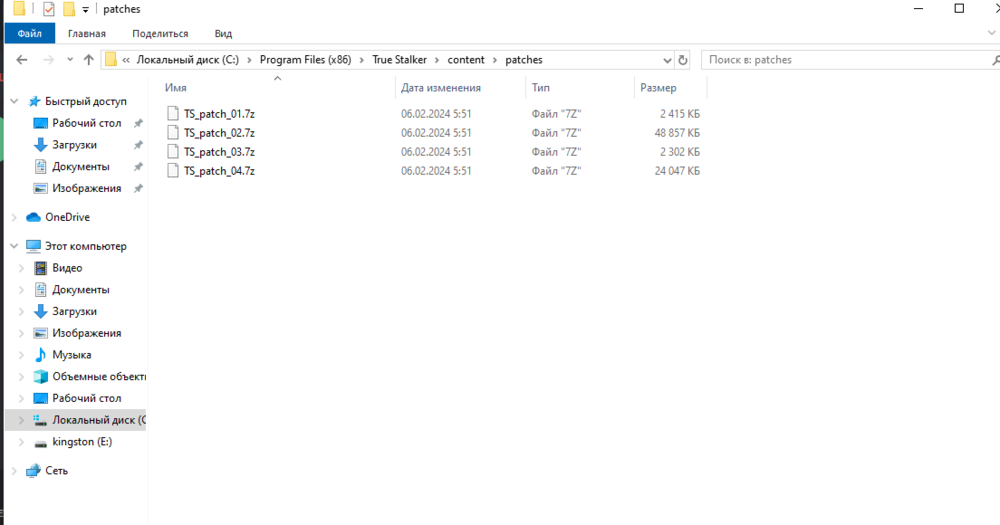
Task: Expand the Видео tree node
Action: pyautogui.click(x=22, y=268)
